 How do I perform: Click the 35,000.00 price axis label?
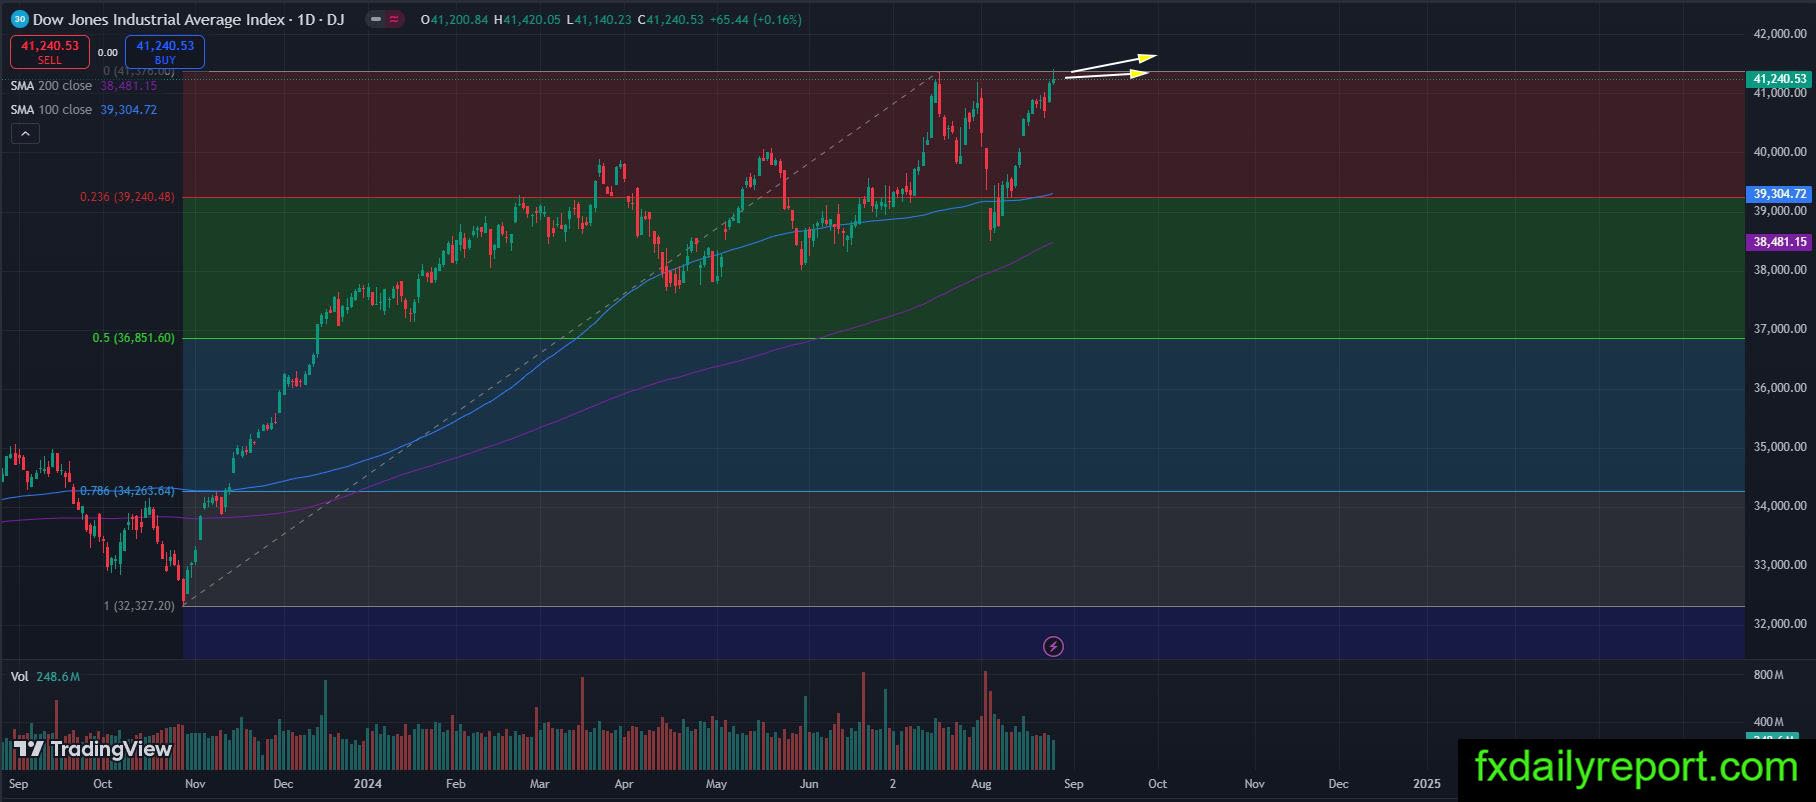1780,447
